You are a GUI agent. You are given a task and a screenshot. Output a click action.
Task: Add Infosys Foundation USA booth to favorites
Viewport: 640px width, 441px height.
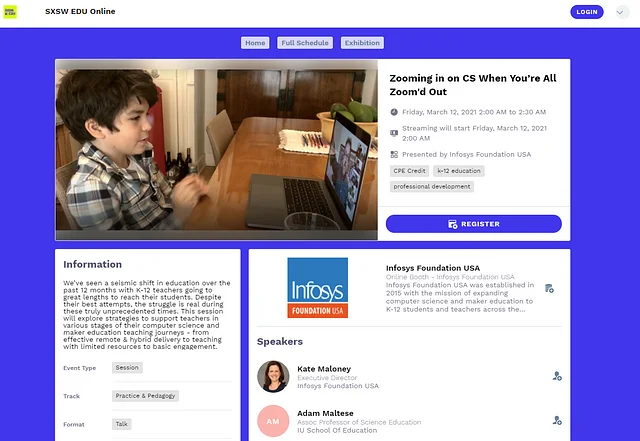[x=550, y=288]
